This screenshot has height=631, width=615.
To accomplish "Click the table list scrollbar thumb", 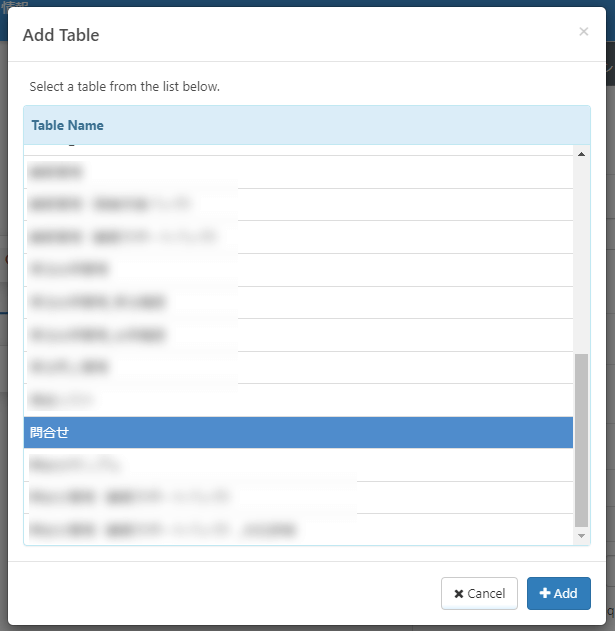I will (x=581, y=438).
